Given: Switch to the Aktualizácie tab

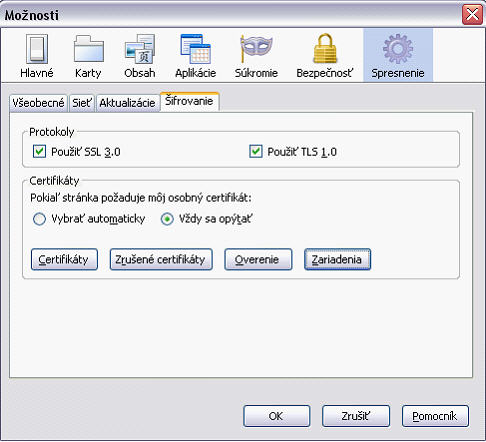Looking at the screenshot, I should (127, 103).
